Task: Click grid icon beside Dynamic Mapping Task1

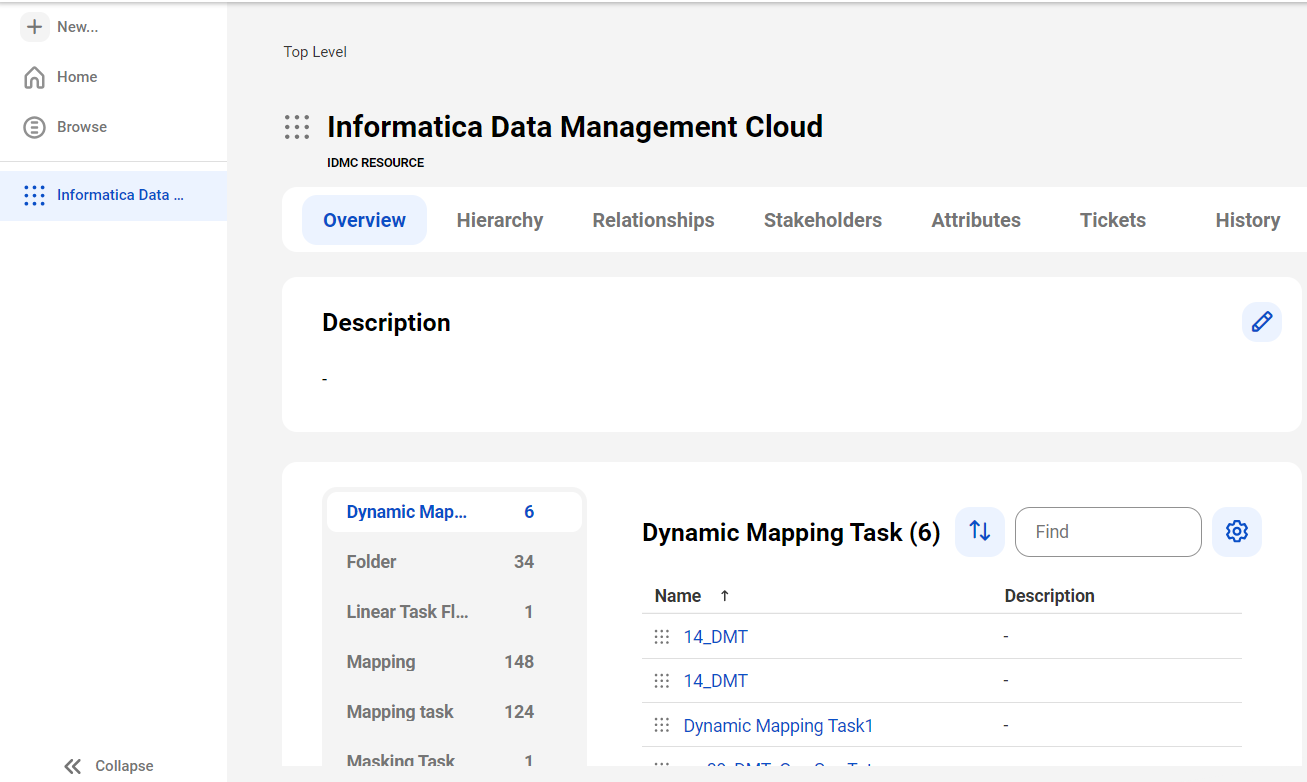Action: pos(662,725)
